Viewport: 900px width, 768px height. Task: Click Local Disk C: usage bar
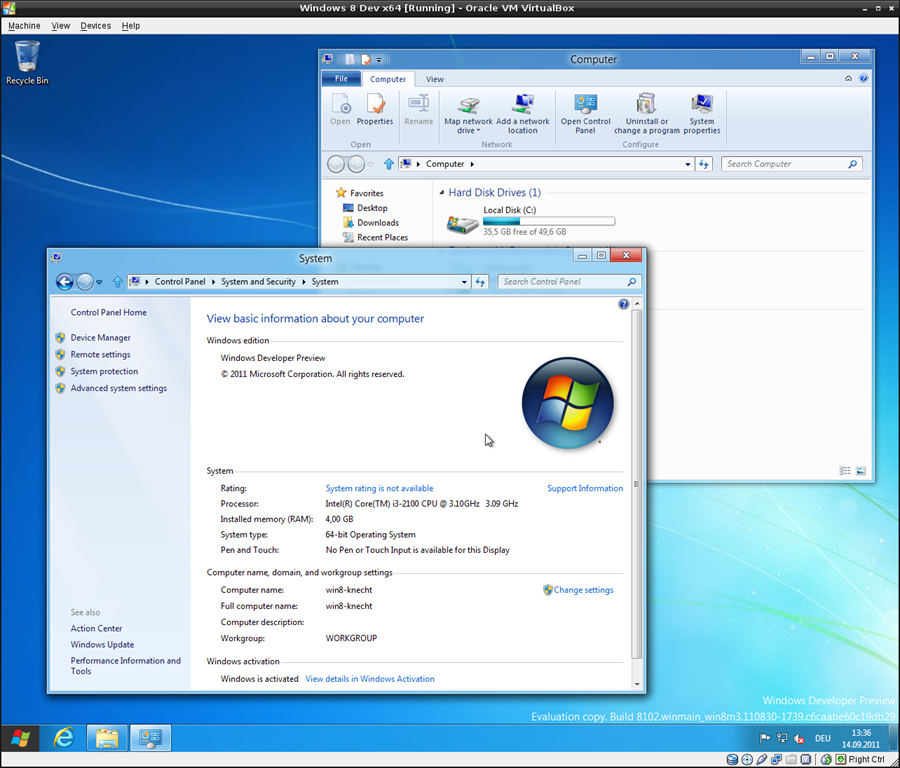[x=549, y=221]
